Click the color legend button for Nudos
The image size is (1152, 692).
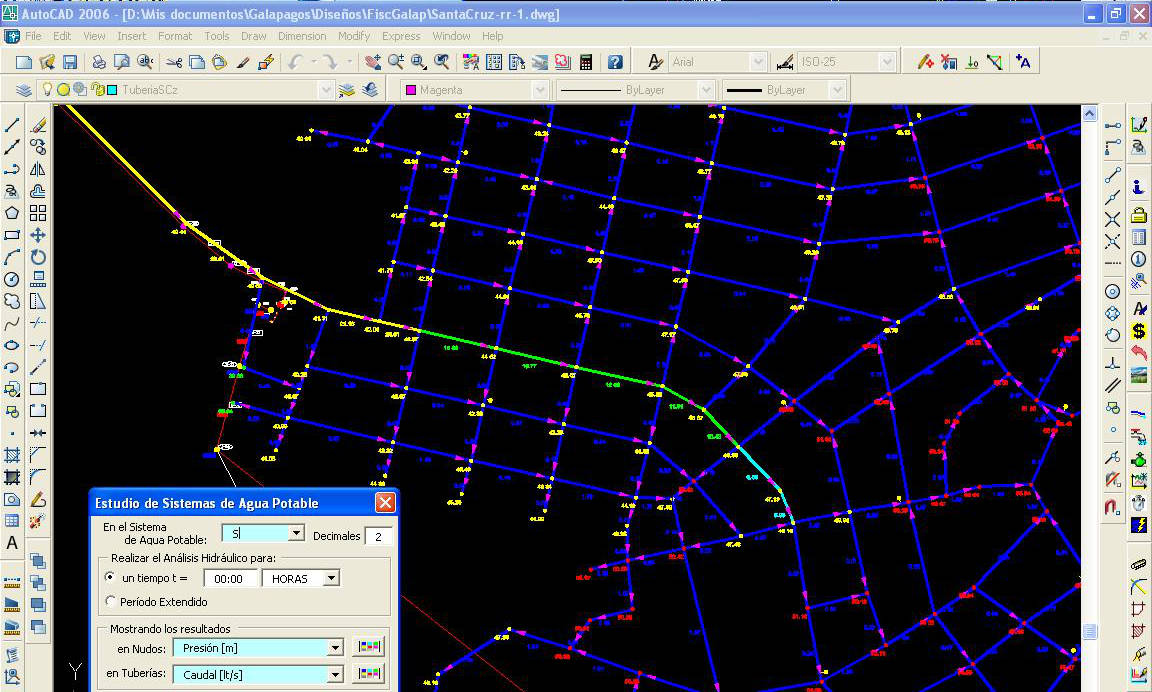[x=369, y=648]
